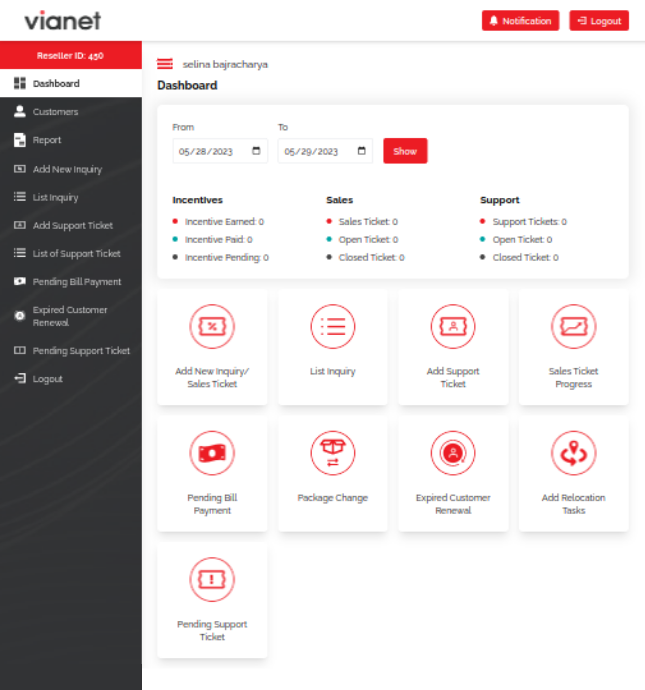The image size is (645, 690).
Task: Open the Add Relocation Tasks card icon
Action: (573, 453)
